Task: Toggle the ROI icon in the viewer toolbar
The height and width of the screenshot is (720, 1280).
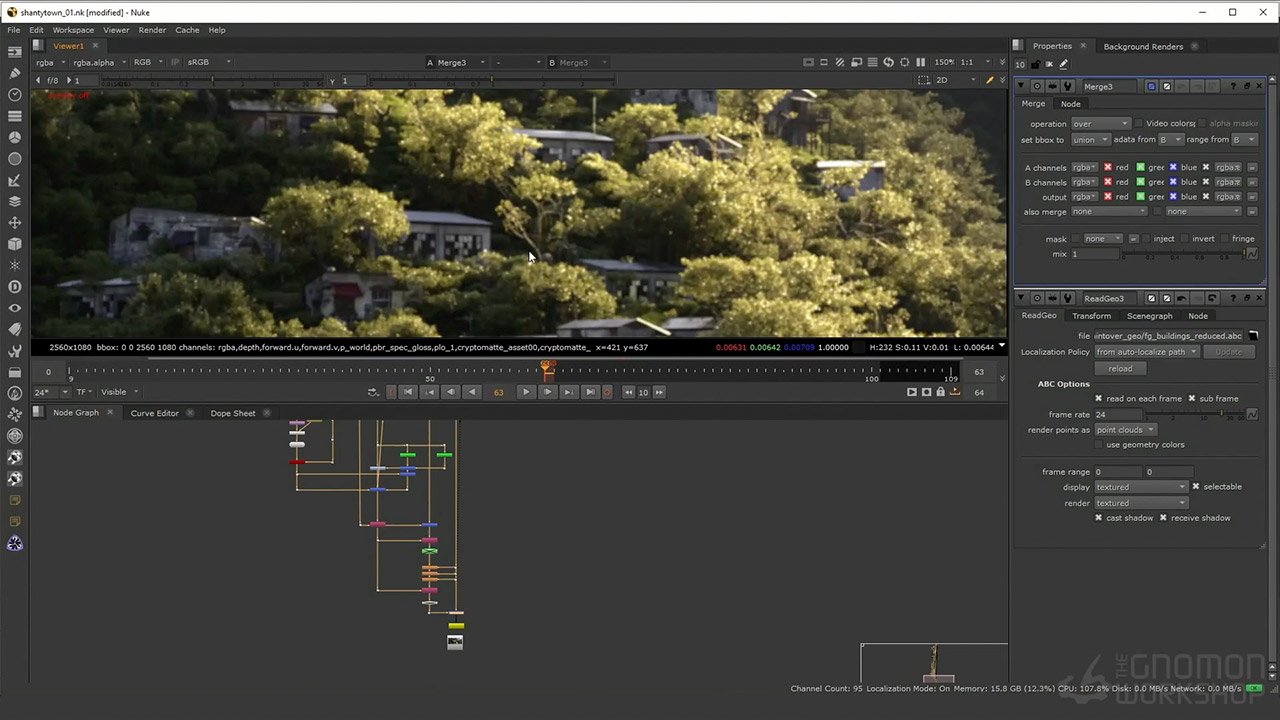Action: click(824, 62)
